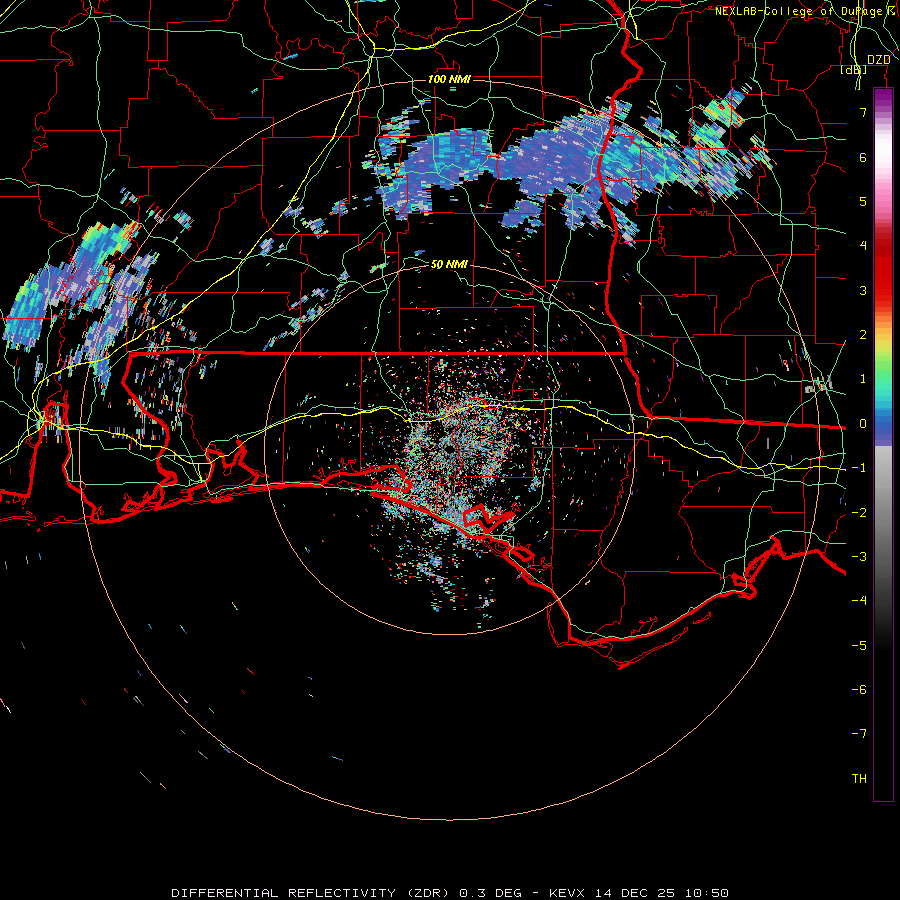Click the 2 value on the color scale
Screen dimensions: 900x900
coord(863,335)
